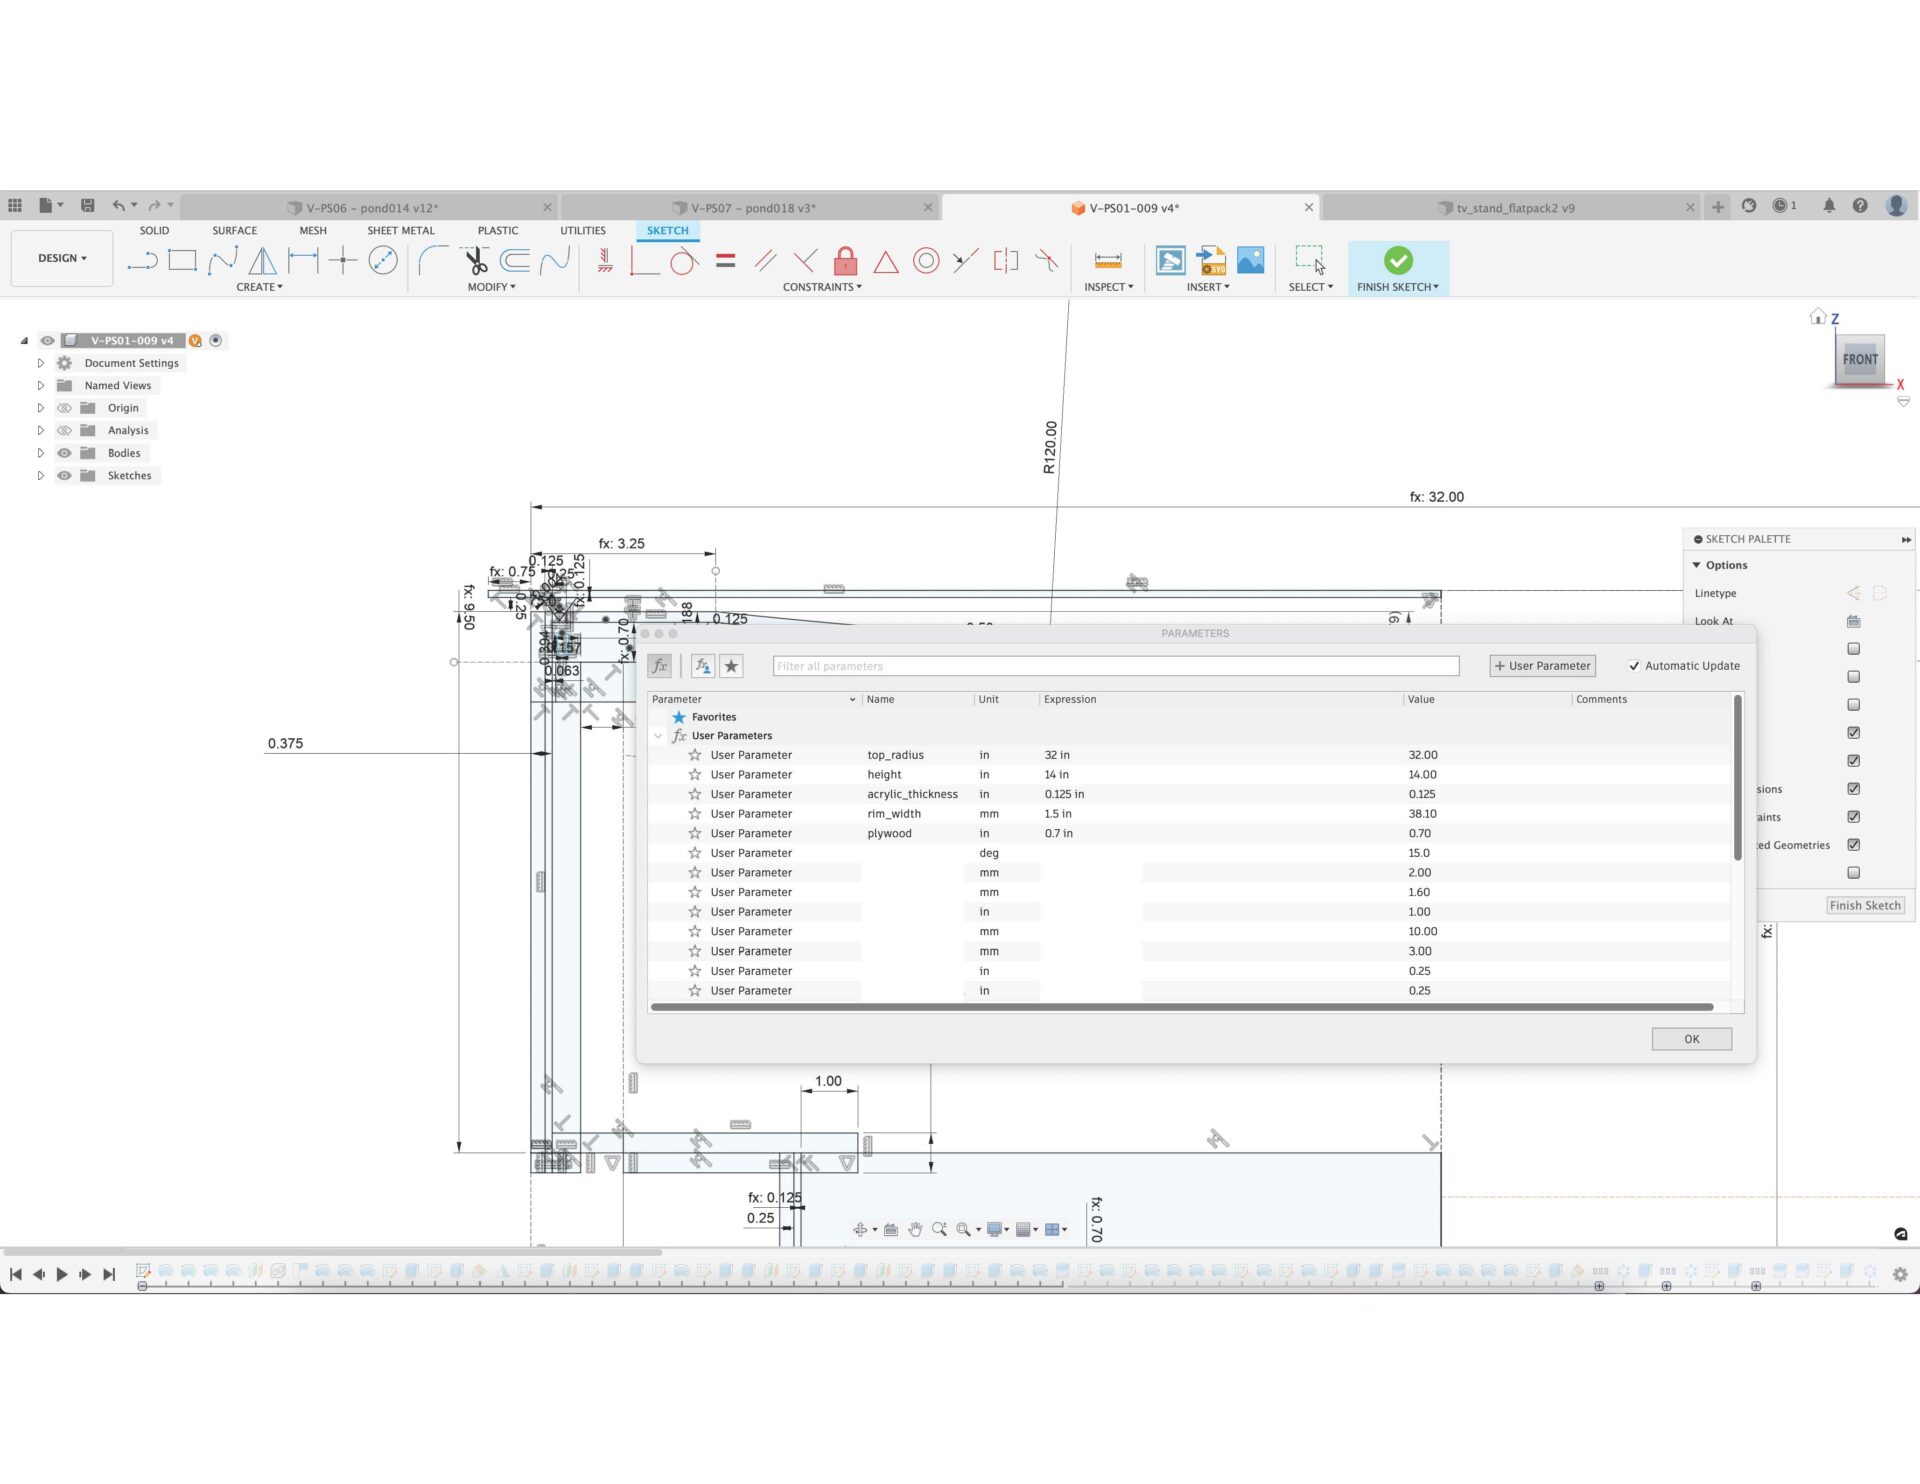Expand the CREATE dropdown menu
1920x1484 pixels.
(259, 287)
